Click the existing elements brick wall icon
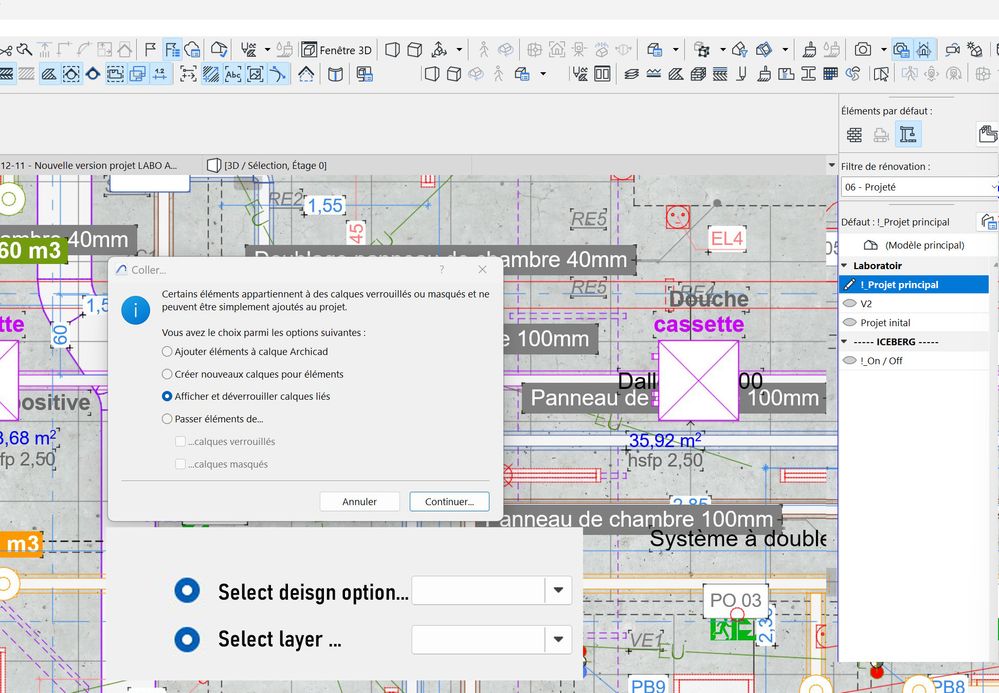 854,135
